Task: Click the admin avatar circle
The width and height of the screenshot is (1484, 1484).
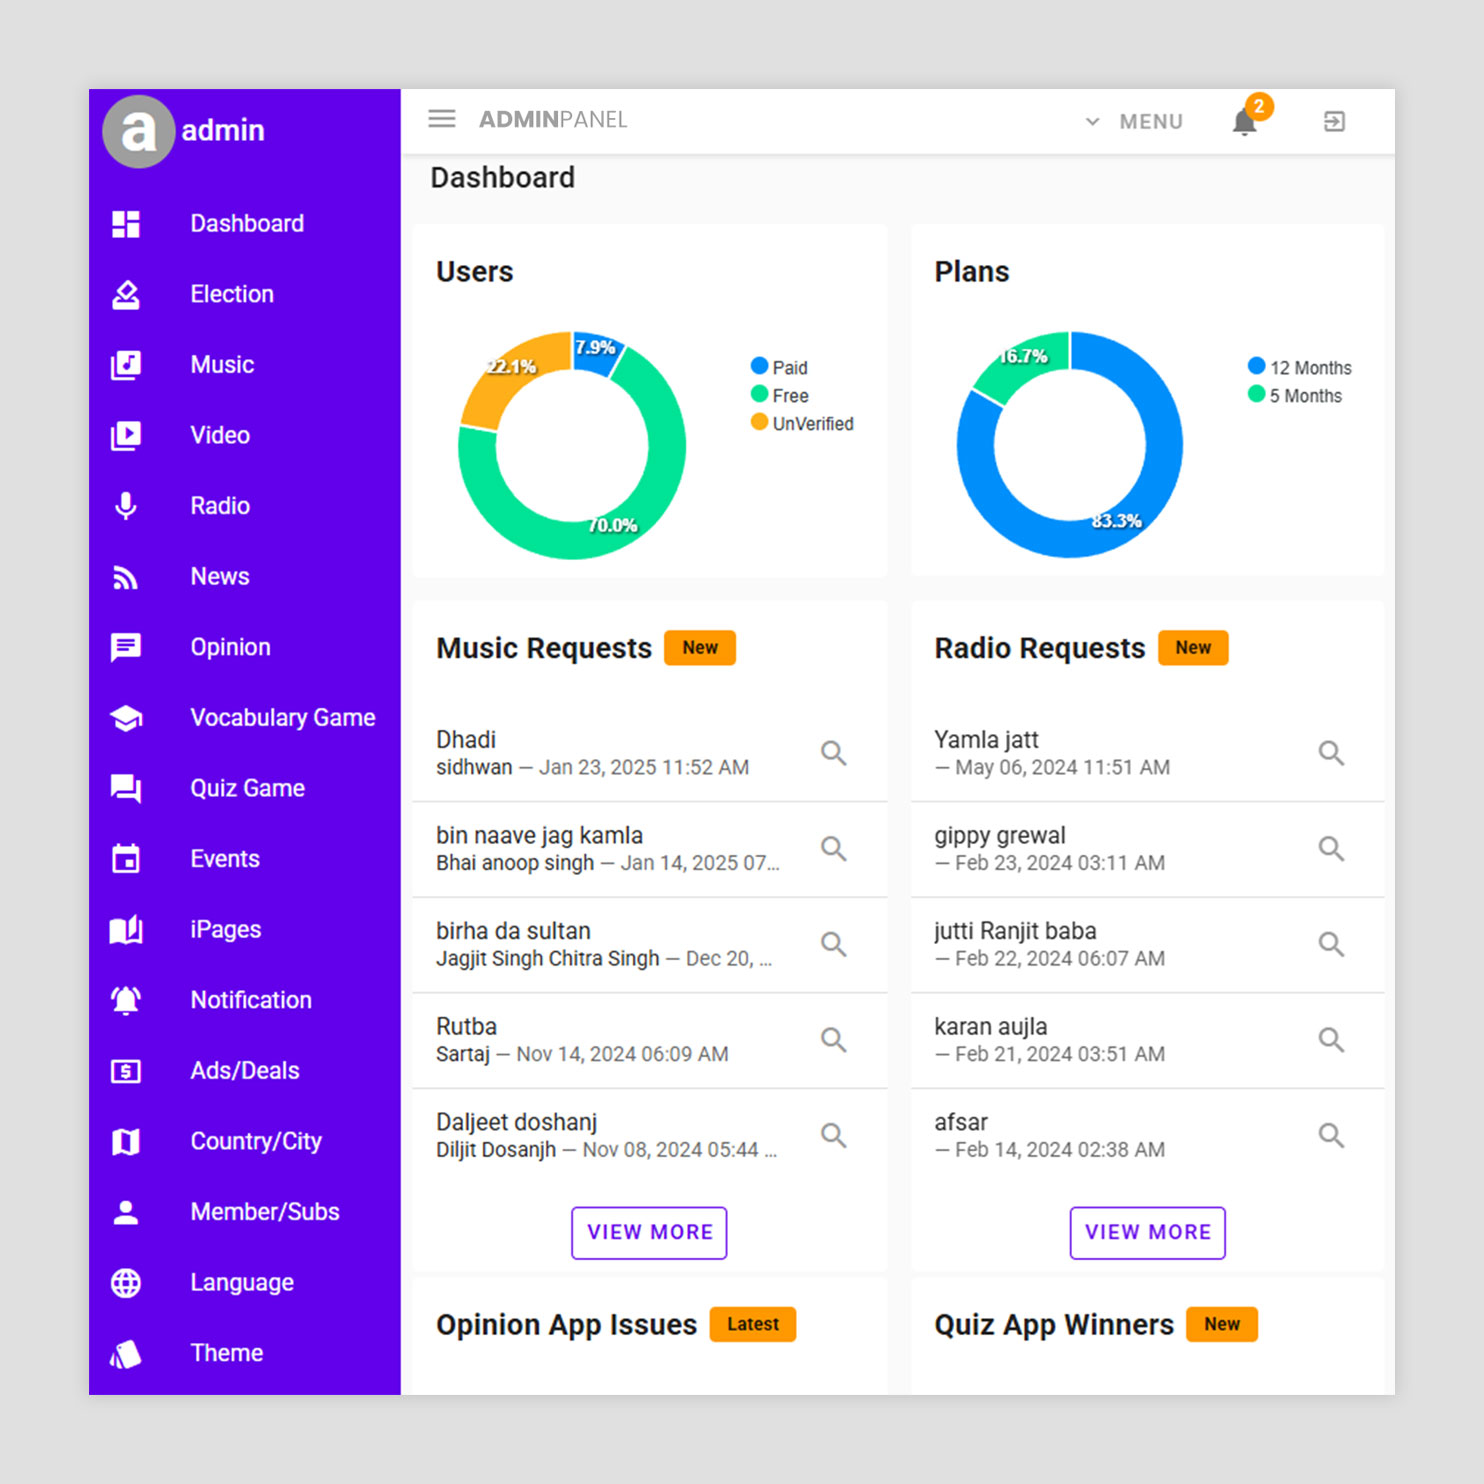Action: point(139,131)
